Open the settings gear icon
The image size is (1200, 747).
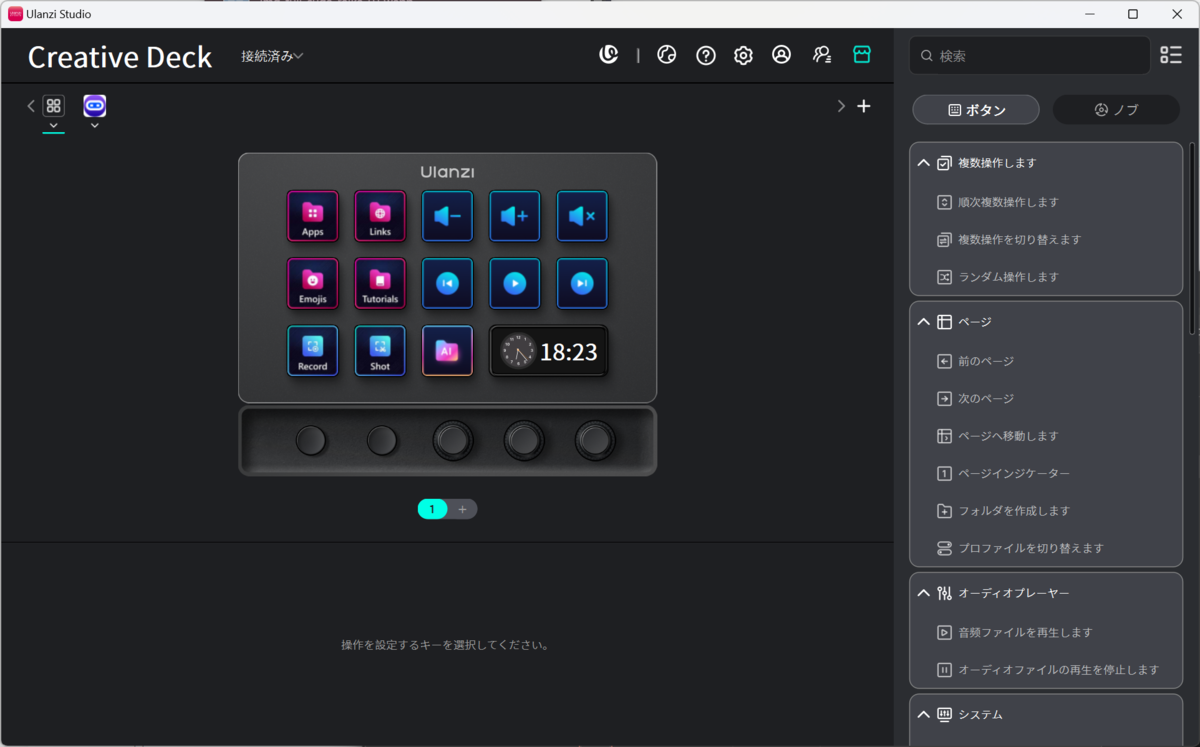coord(743,56)
